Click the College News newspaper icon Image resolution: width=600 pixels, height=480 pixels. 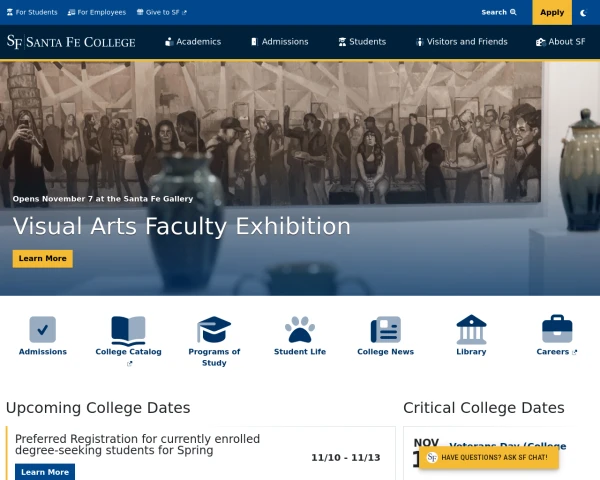385,329
